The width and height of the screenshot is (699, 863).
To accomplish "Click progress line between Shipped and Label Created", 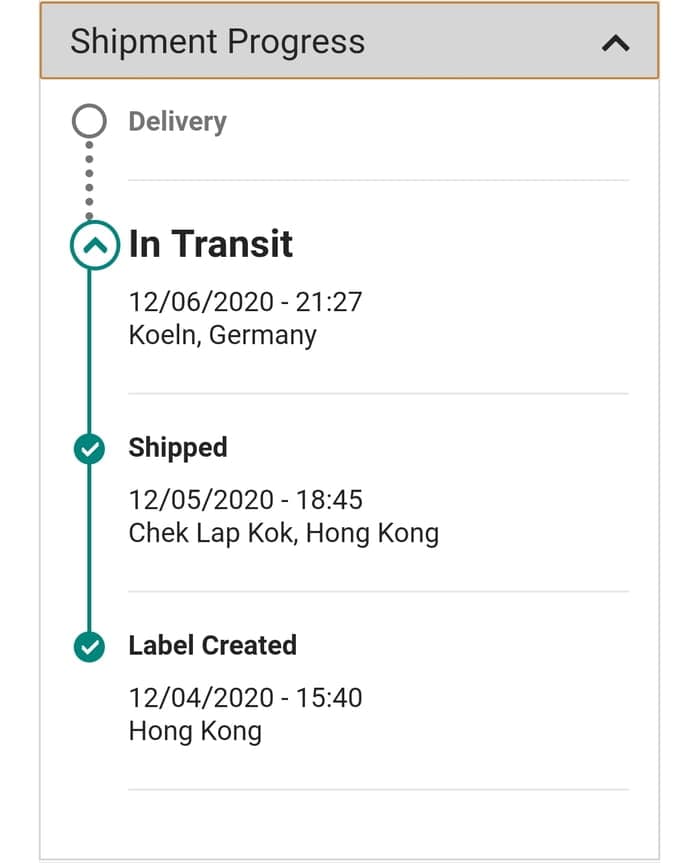I will pyautogui.click(x=89, y=548).
